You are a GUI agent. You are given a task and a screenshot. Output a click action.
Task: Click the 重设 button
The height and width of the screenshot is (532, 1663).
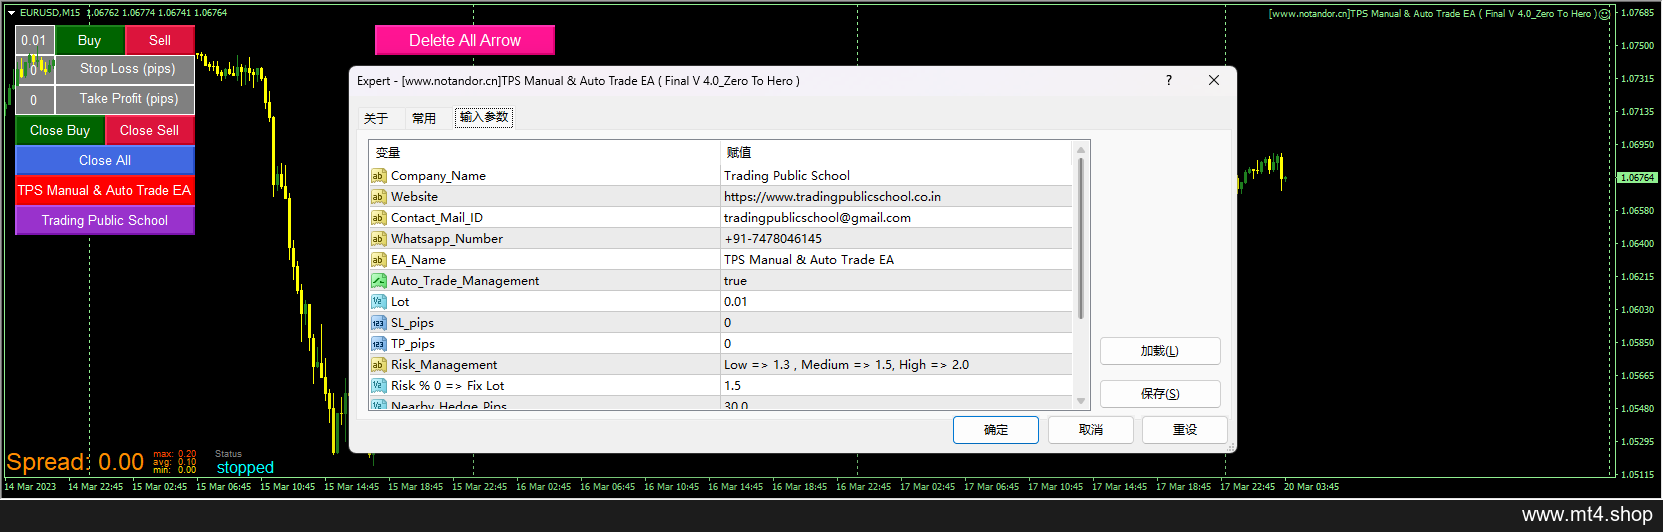(1185, 430)
